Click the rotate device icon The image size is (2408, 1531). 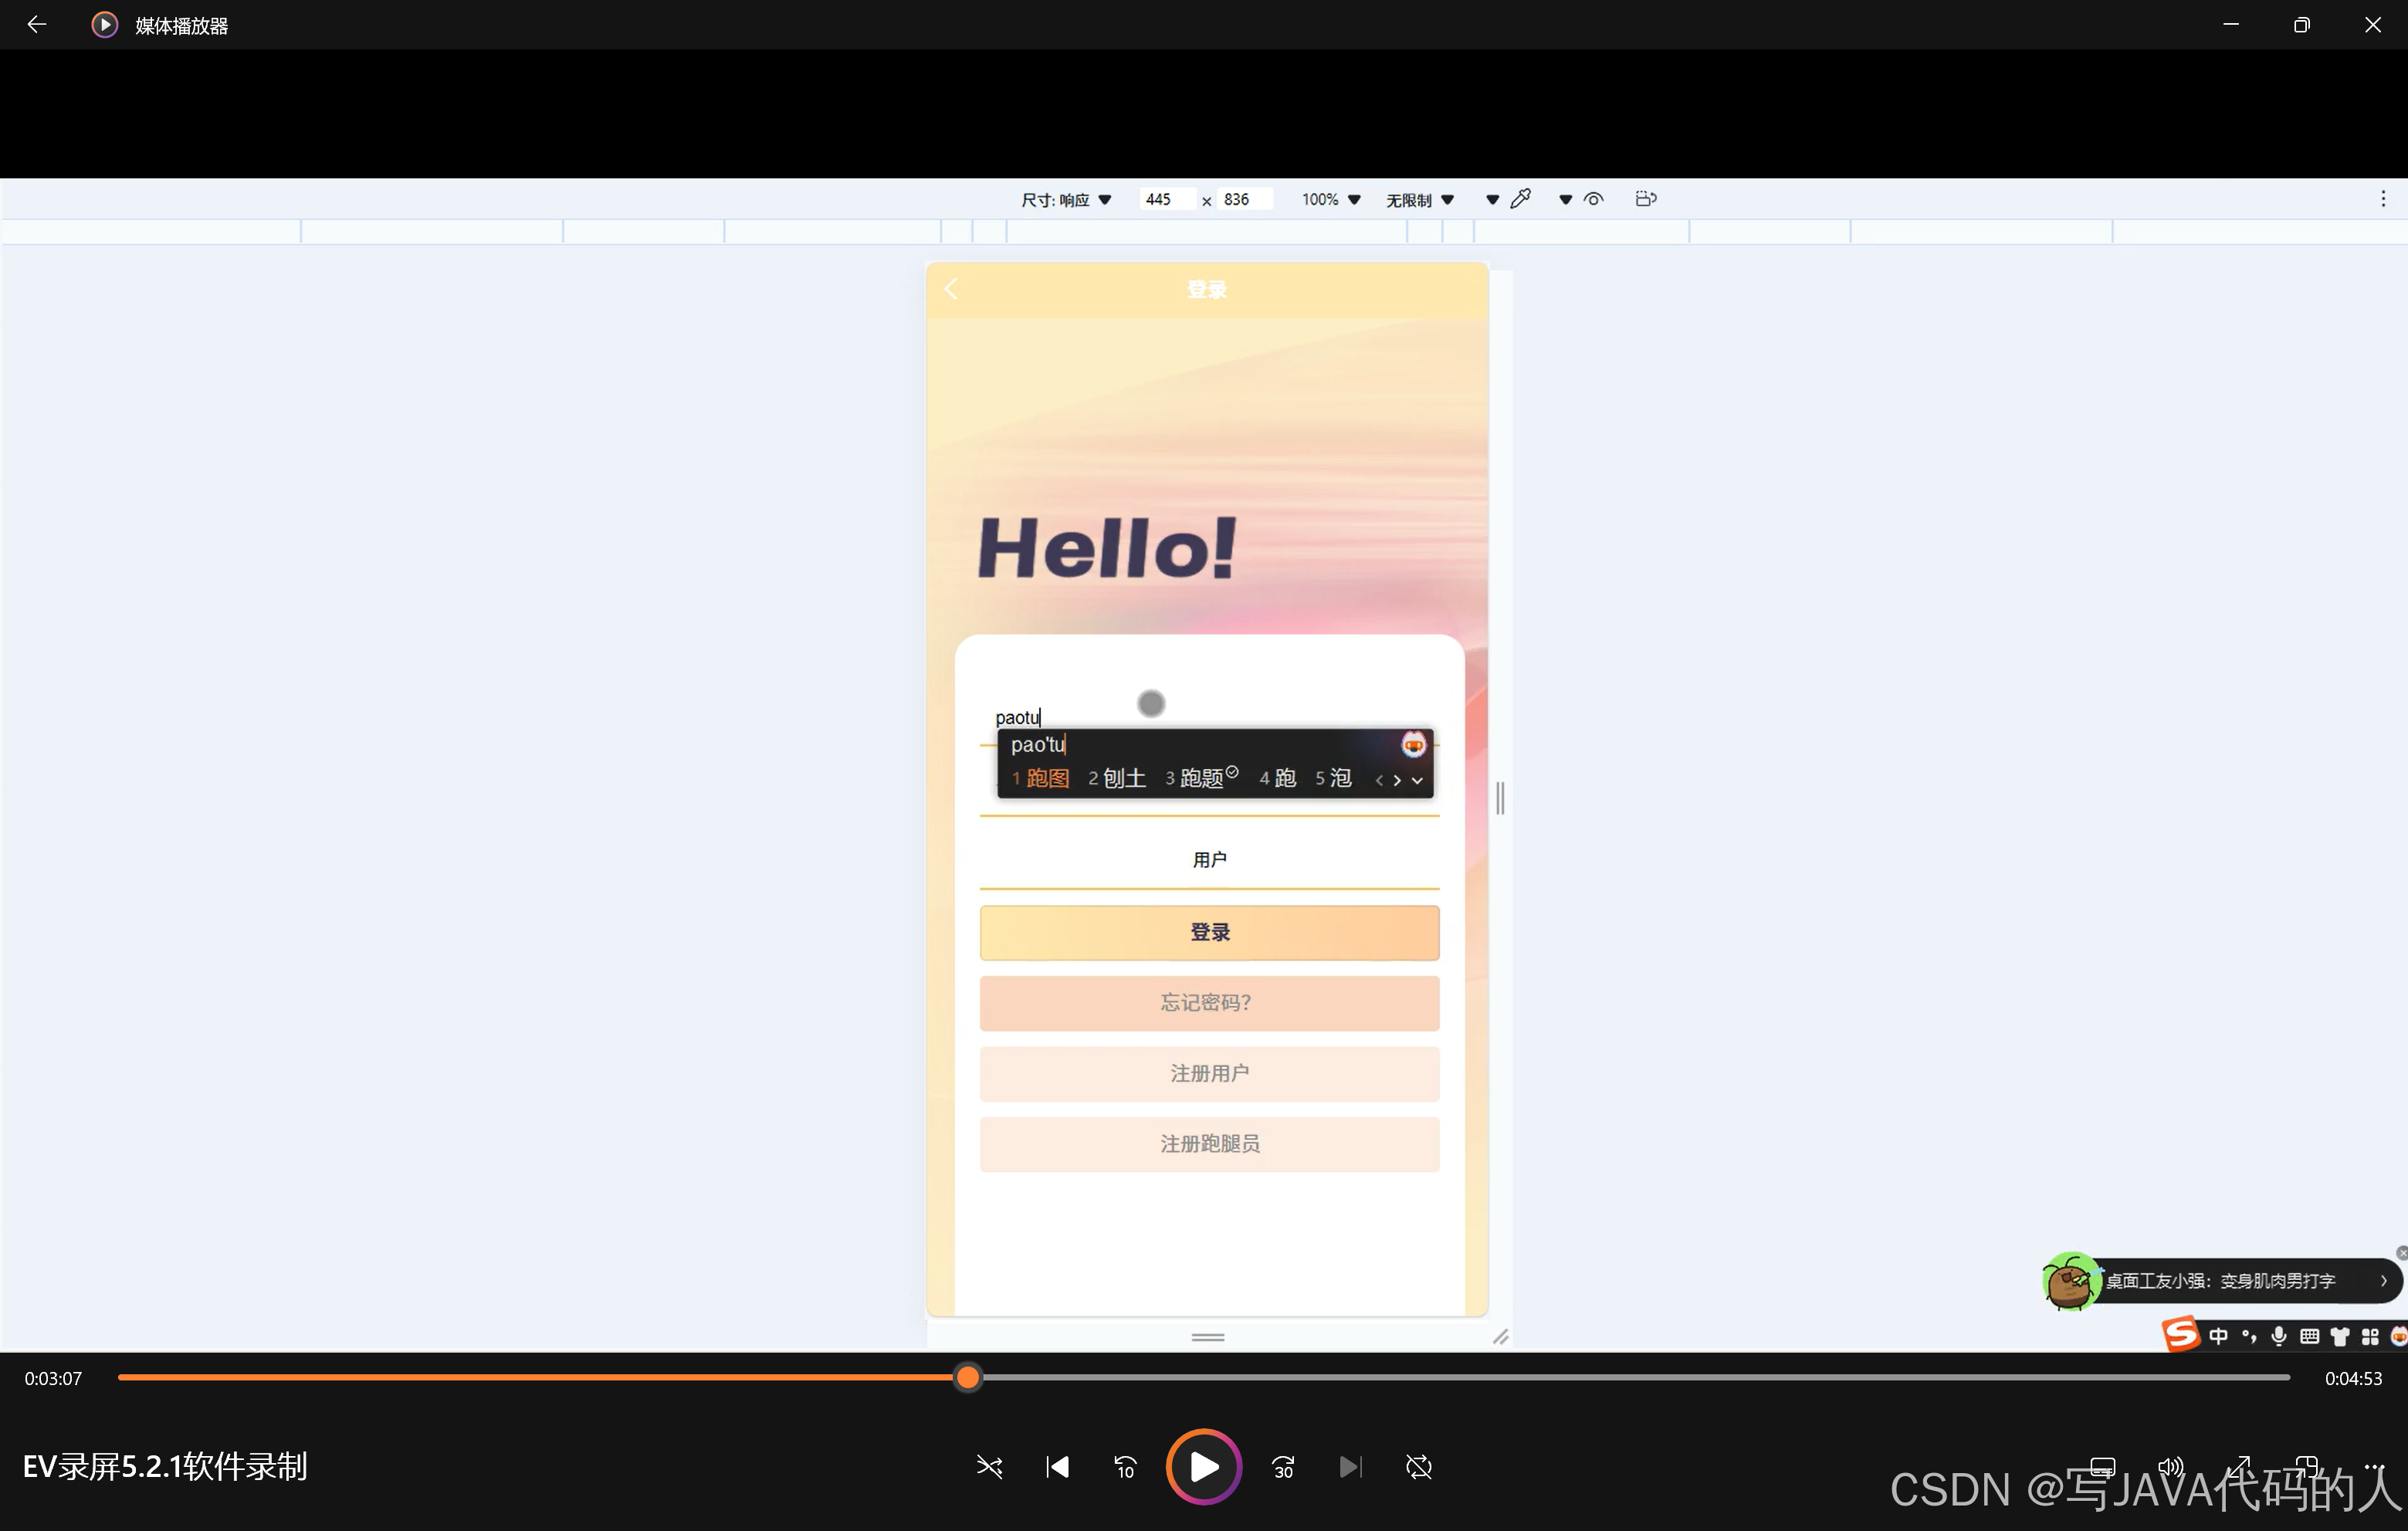pos(1646,199)
